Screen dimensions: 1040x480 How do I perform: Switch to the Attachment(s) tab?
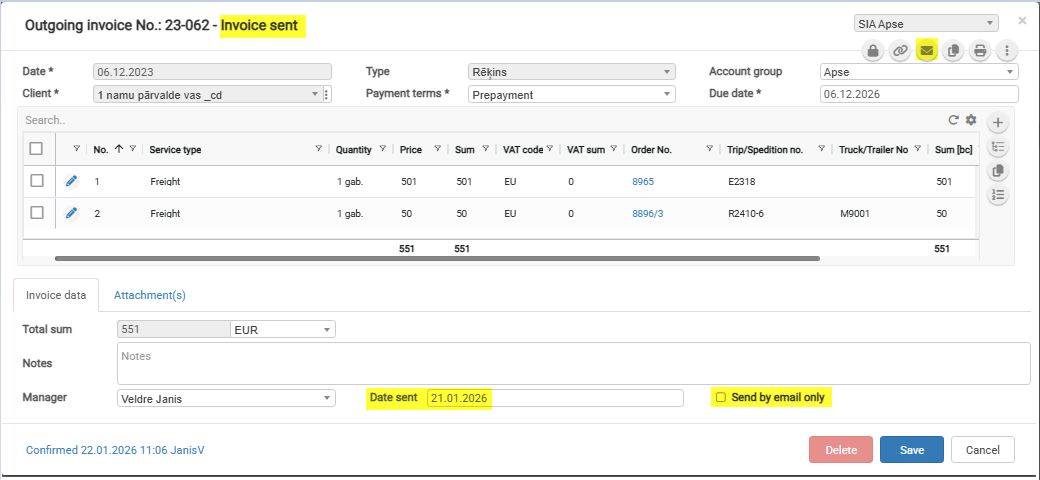coord(149,295)
